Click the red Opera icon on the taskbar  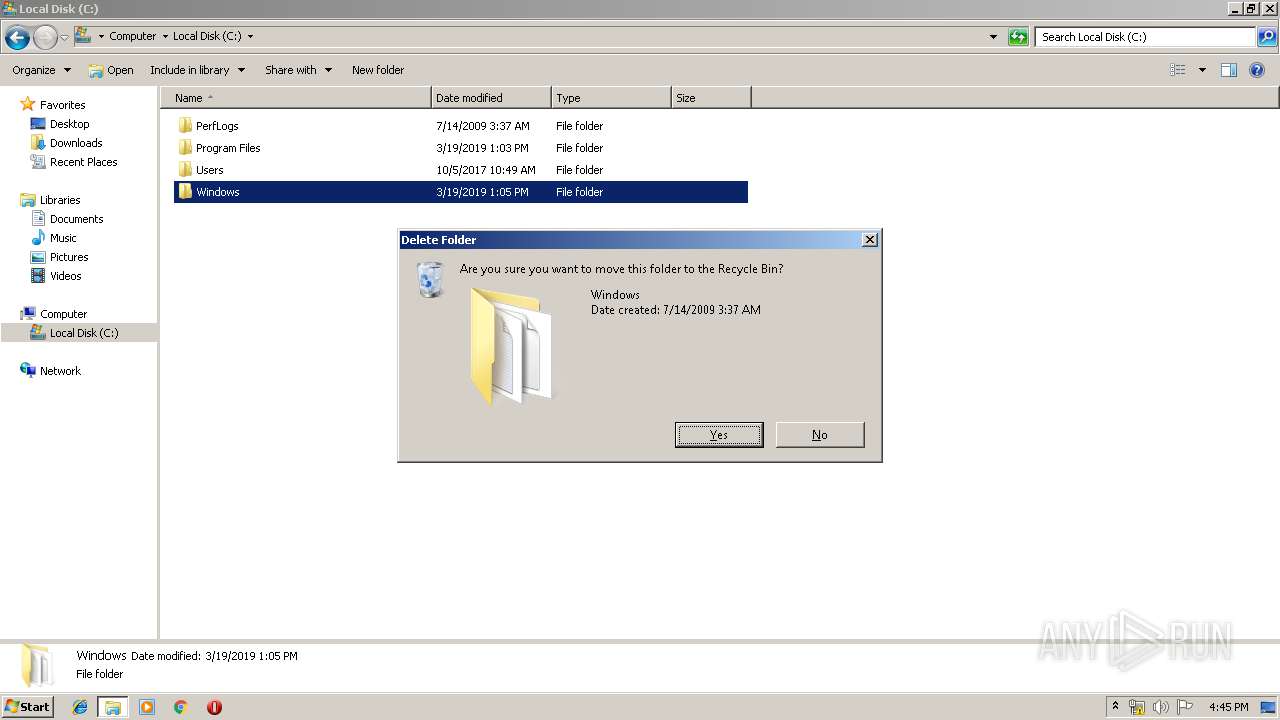click(214, 707)
